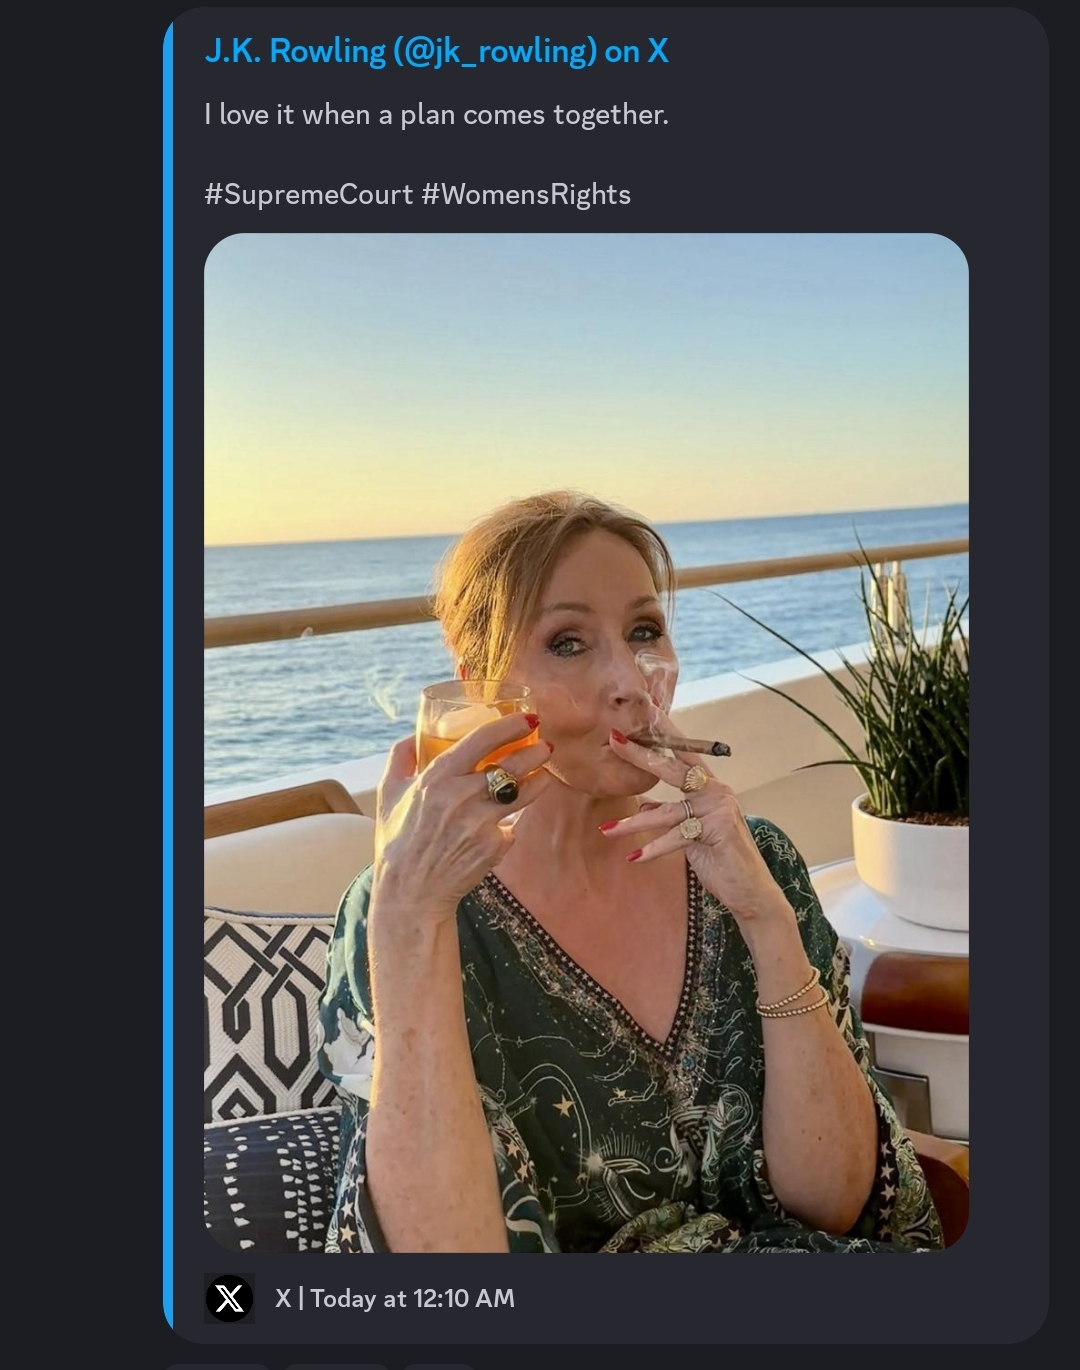The image size is (1080, 1370).
Task: Click the "on X" words in the title
Action: [636, 51]
